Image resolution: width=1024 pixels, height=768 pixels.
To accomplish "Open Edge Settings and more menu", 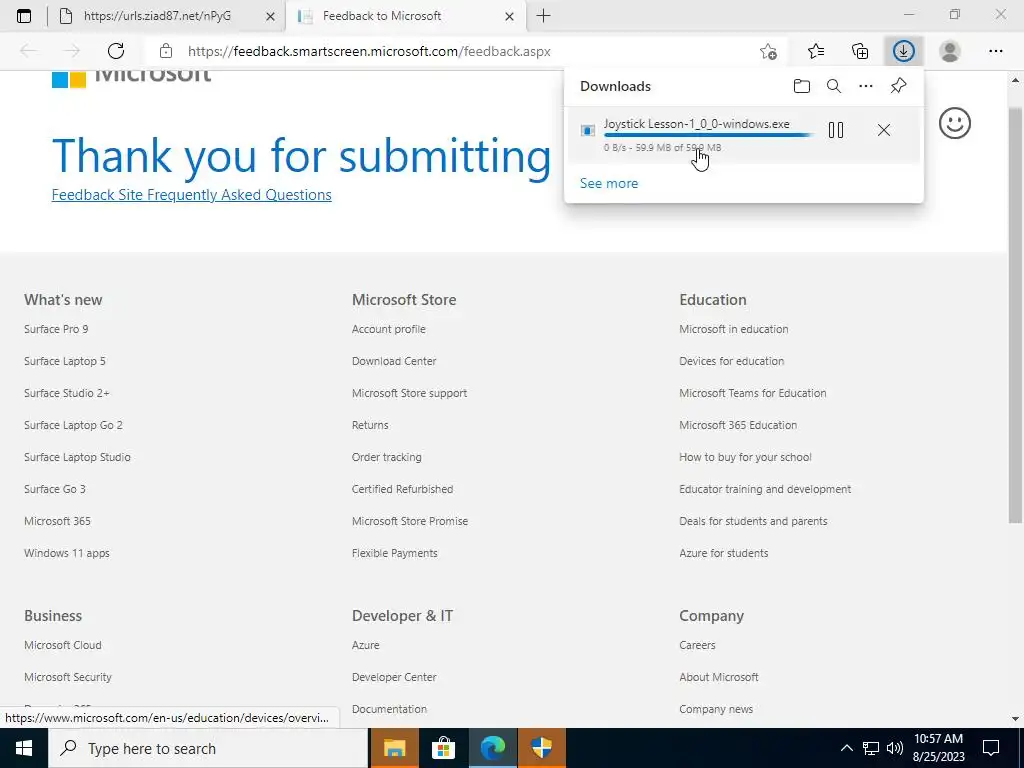I will (995, 51).
